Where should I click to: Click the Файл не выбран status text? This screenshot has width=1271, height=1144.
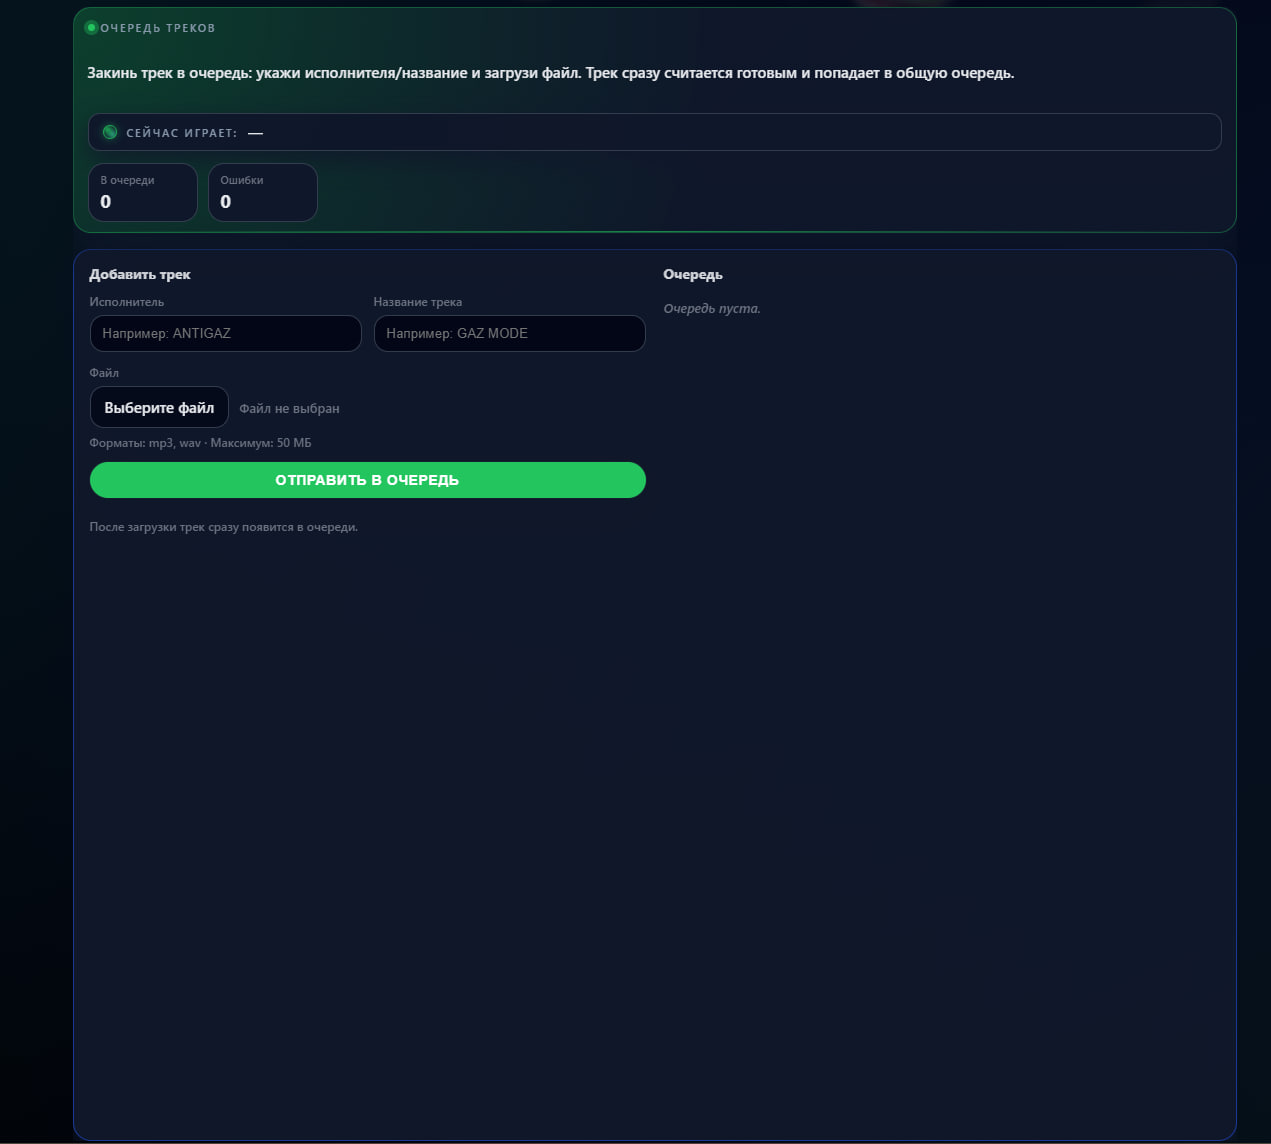(289, 408)
